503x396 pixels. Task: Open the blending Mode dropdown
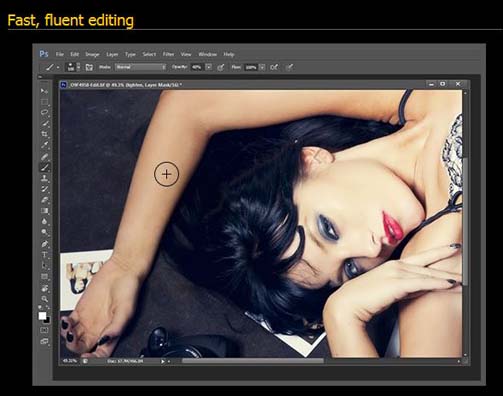tap(141, 67)
